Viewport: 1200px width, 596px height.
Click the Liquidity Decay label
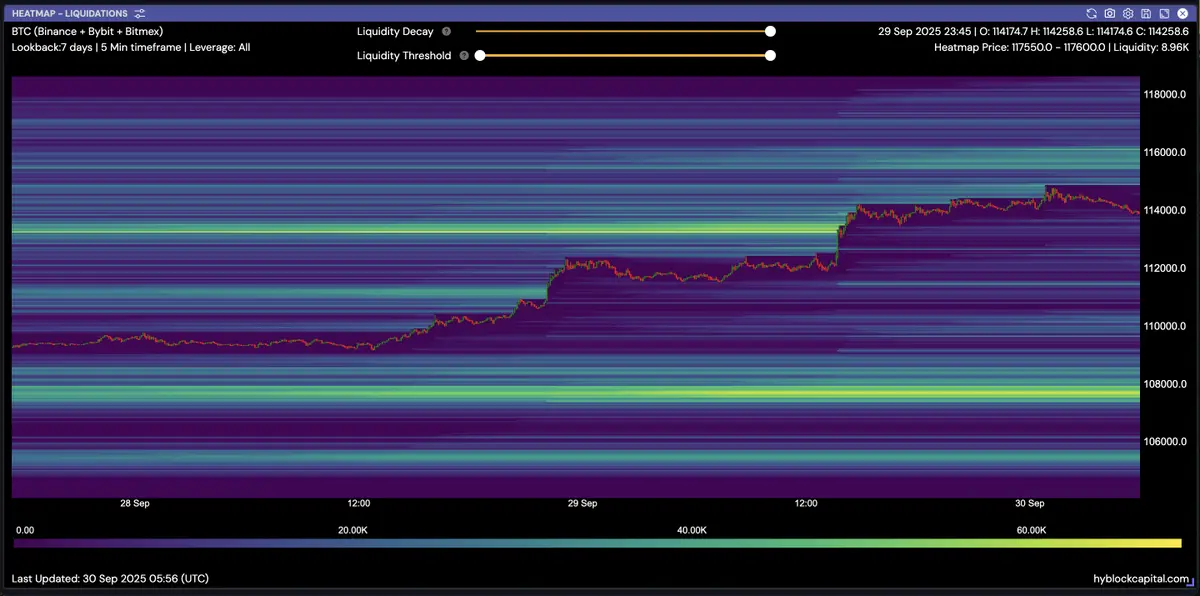[x=395, y=32]
